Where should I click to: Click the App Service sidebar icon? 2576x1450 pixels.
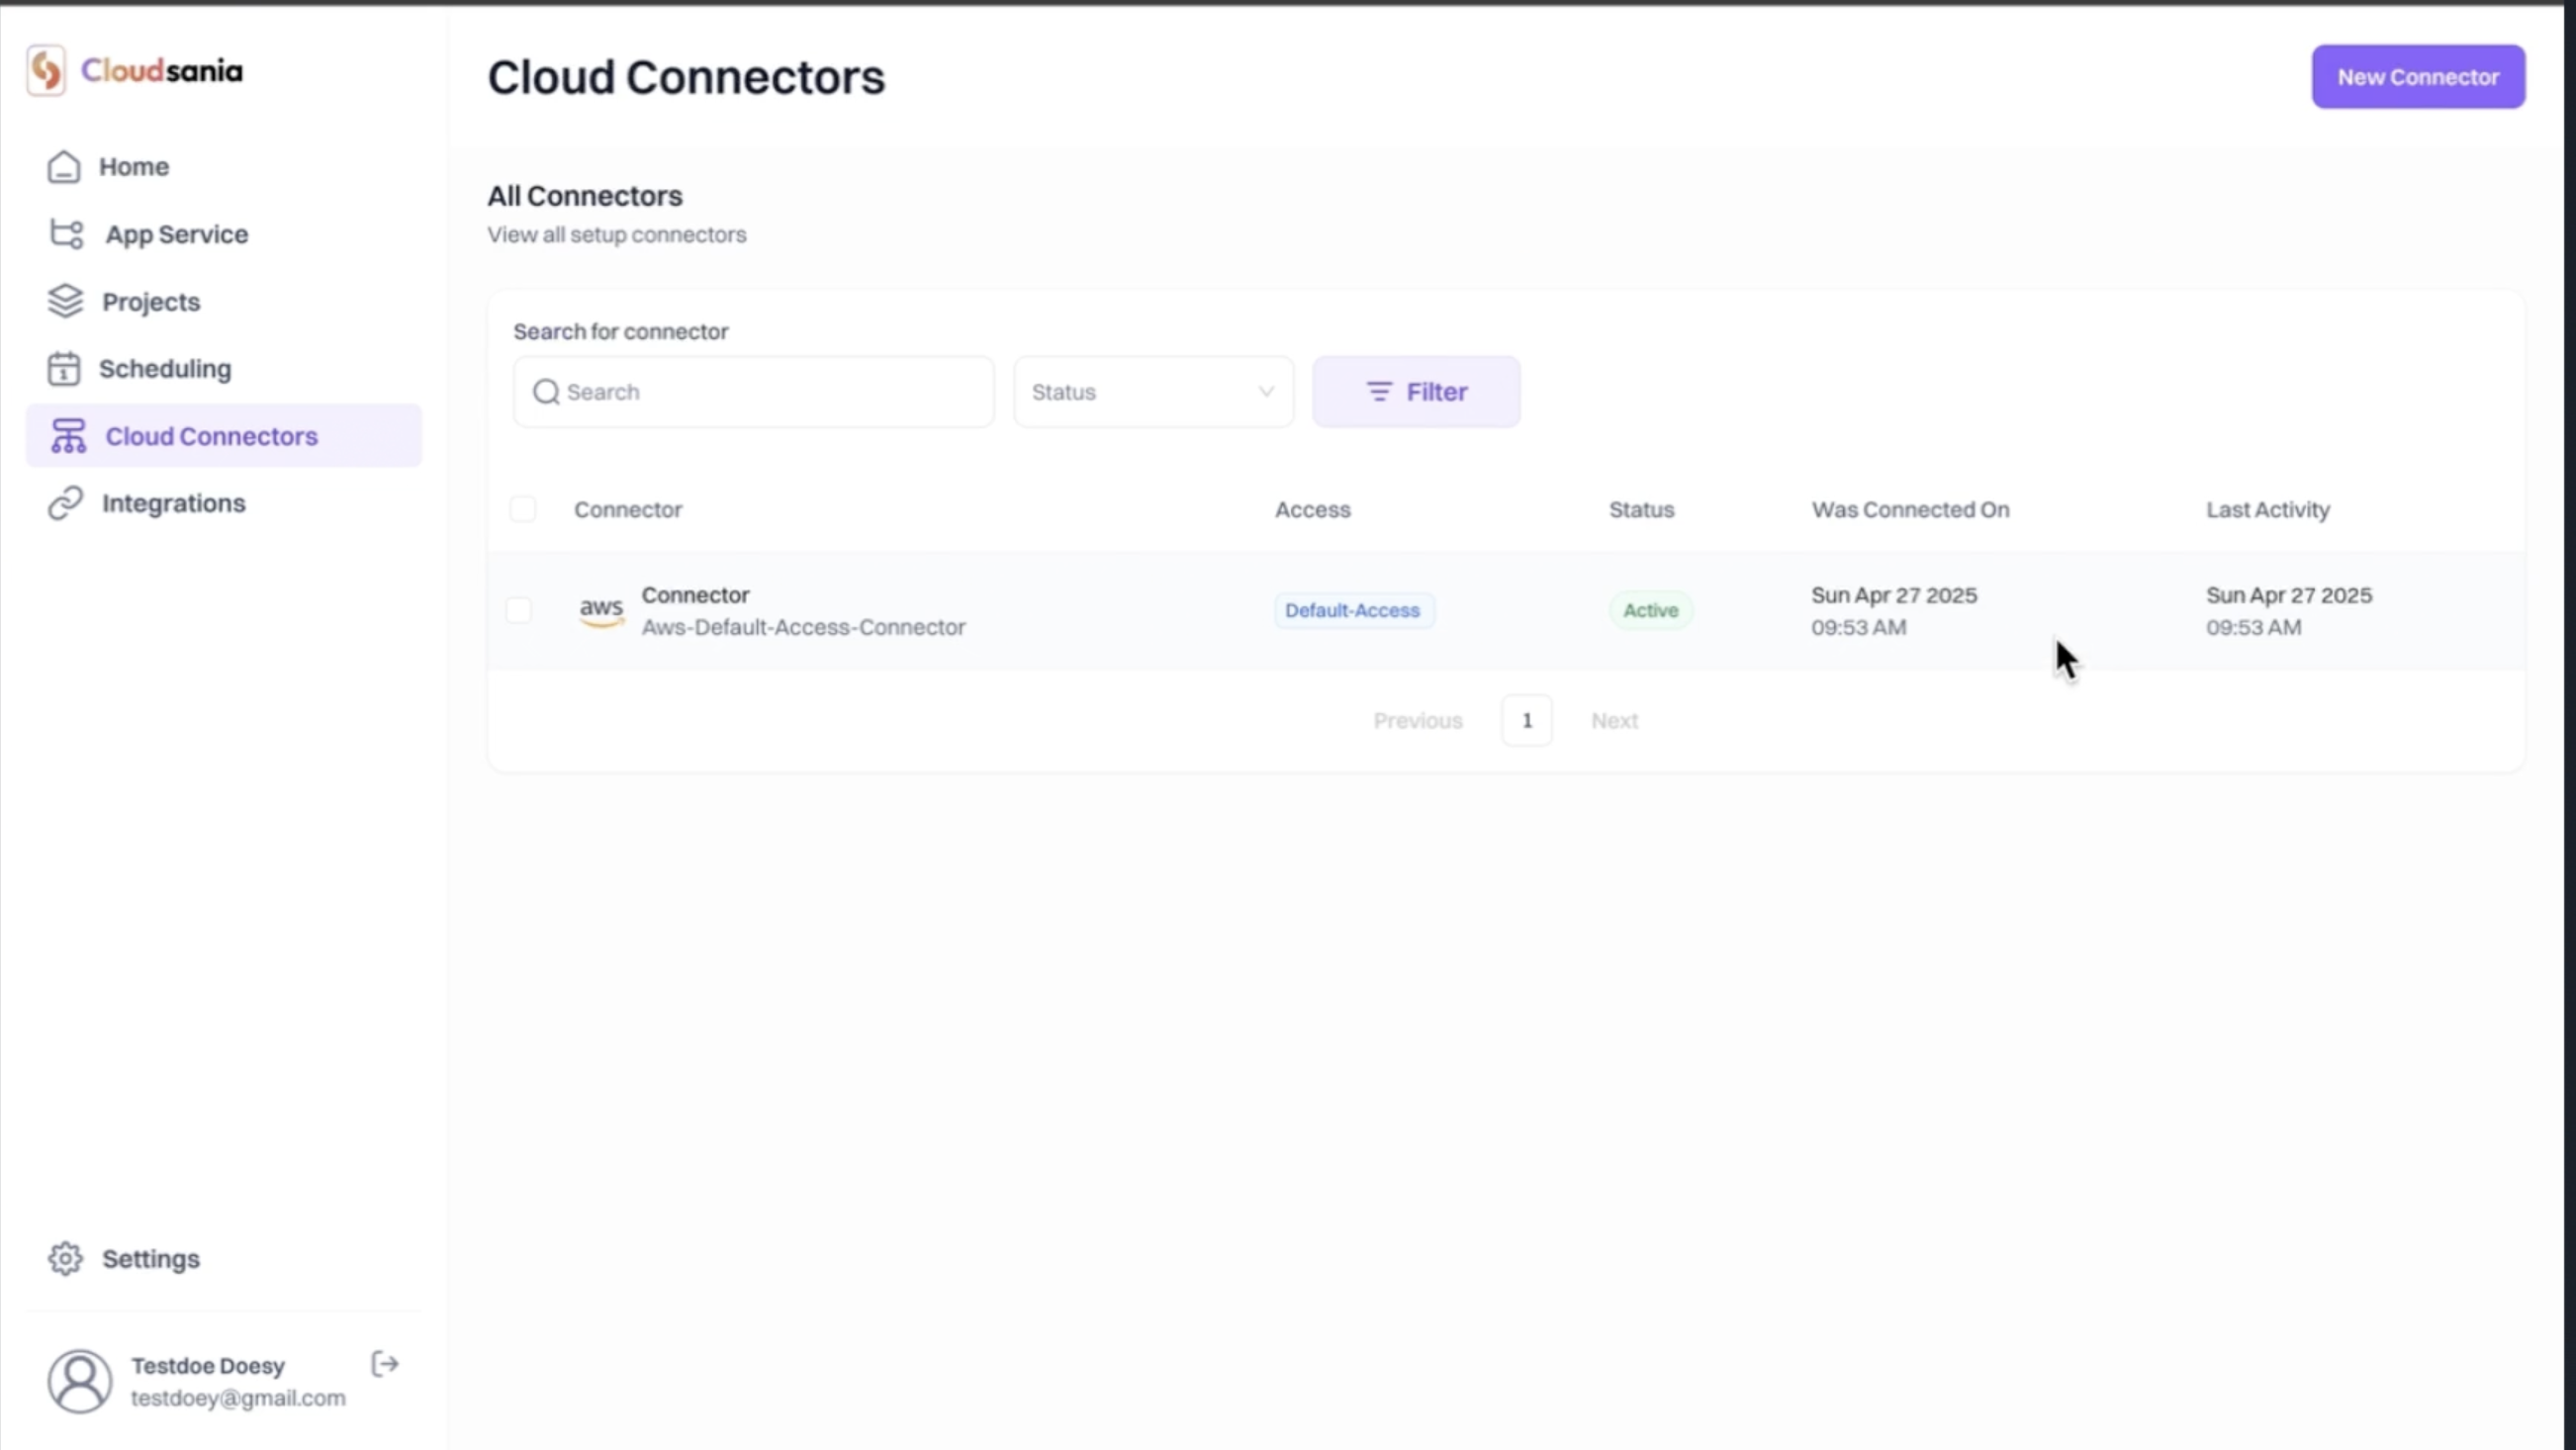click(66, 234)
